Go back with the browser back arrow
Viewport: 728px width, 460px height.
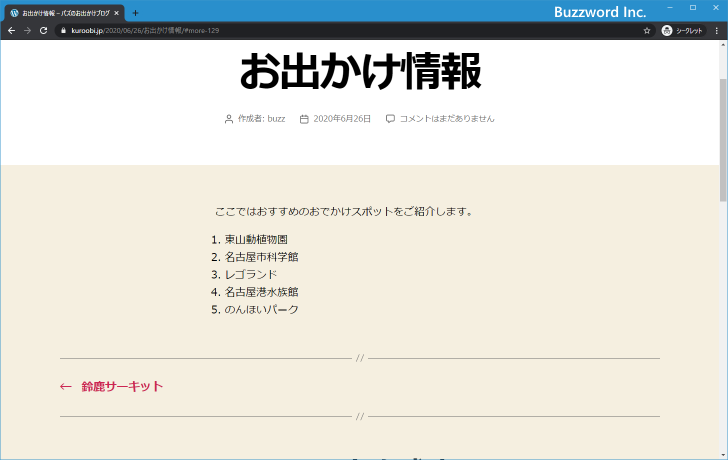point(12,31)
